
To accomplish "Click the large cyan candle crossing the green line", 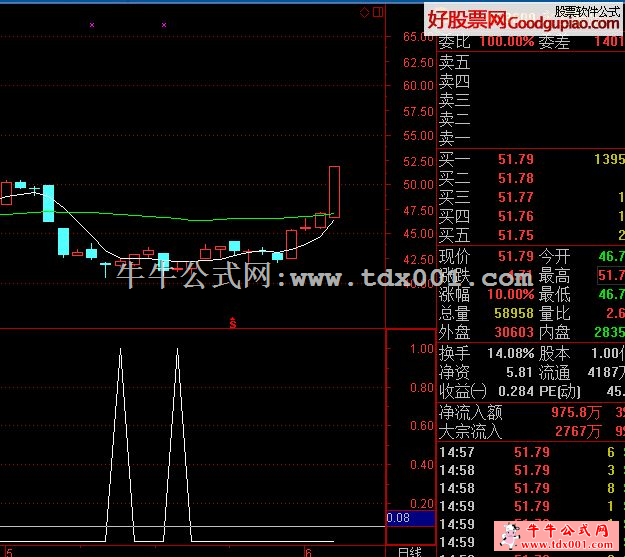I will (49, 203).
